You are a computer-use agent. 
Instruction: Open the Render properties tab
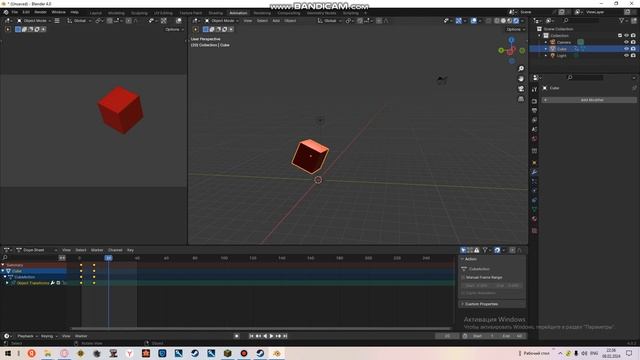coord(534,101)
